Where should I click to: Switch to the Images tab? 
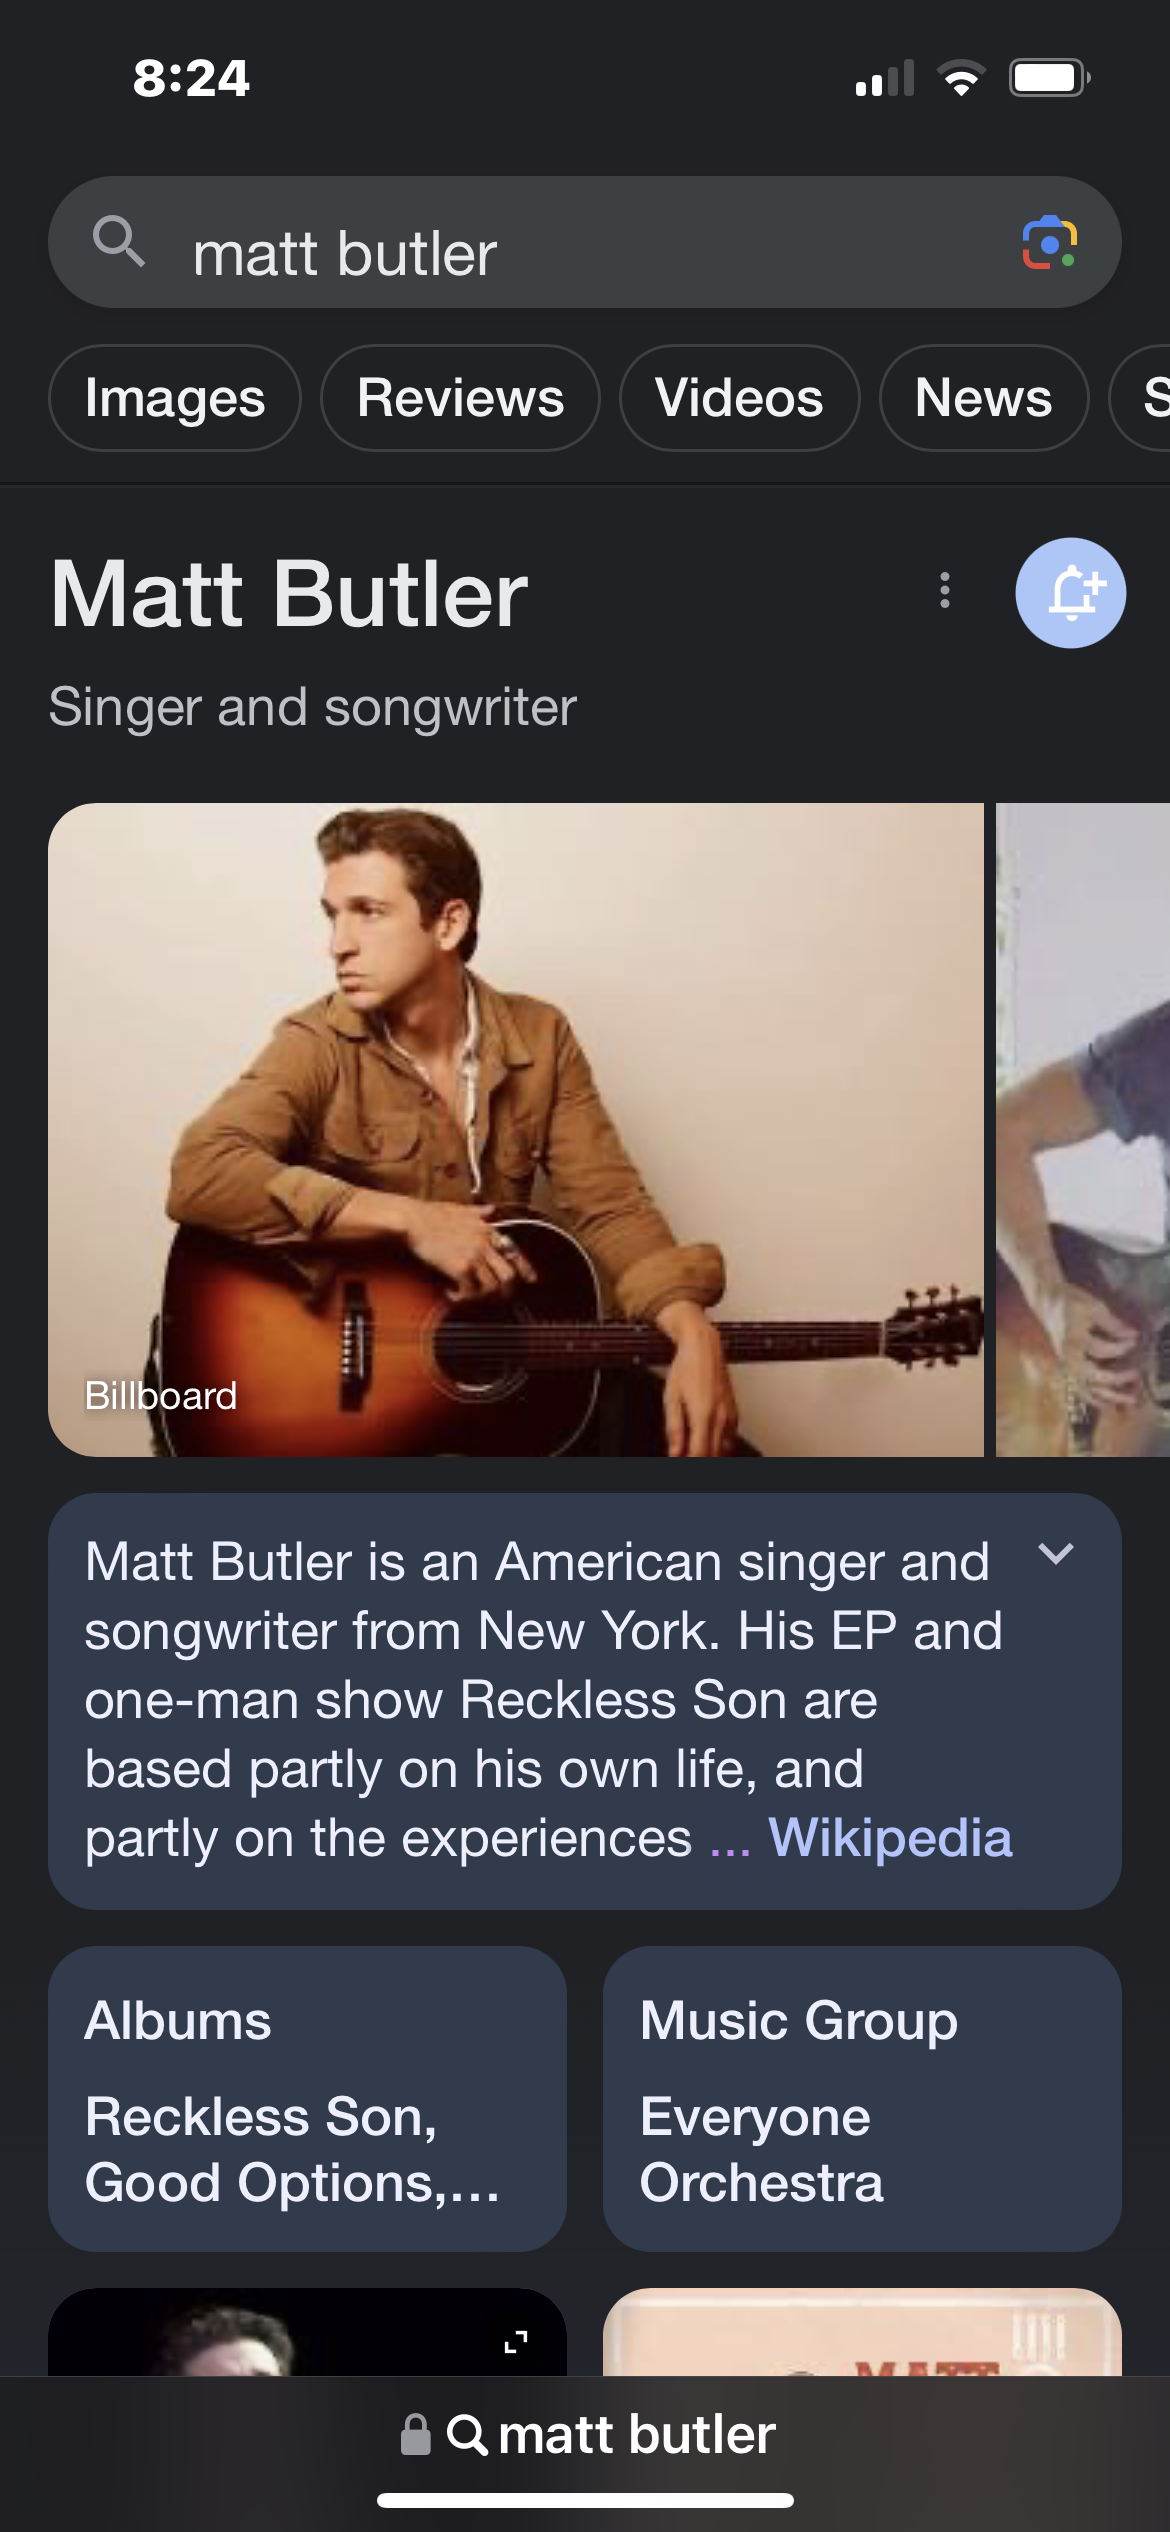coord(175,398)
